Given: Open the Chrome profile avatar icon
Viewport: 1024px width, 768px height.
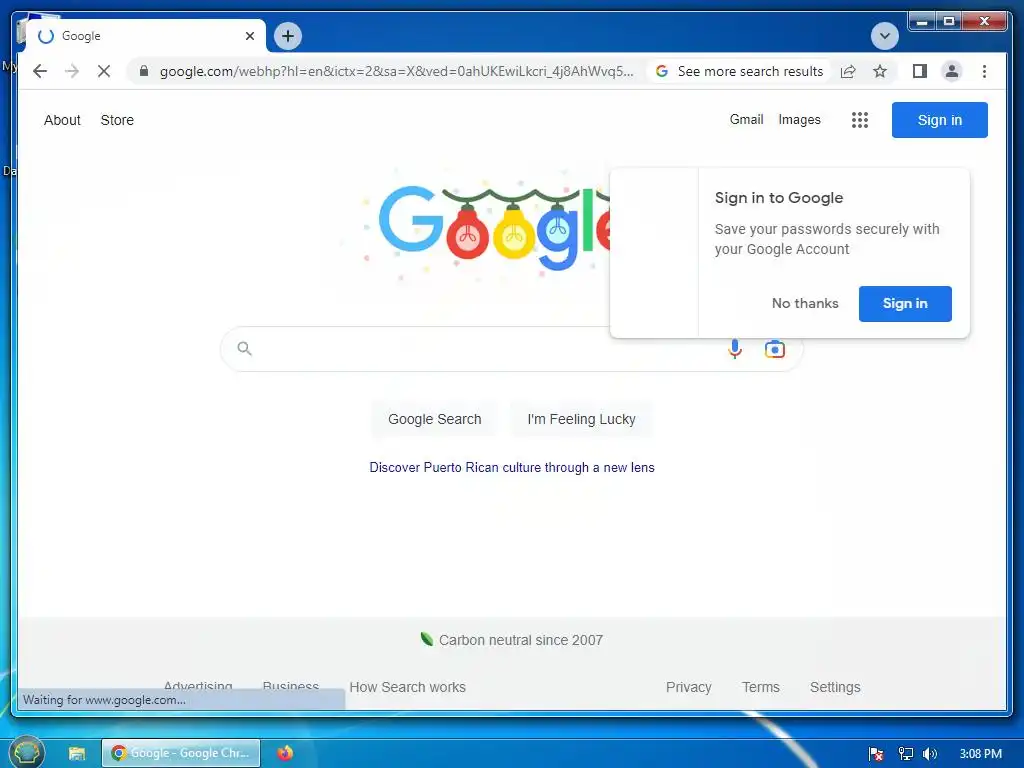Looking at the screenshot, I should tap(952, 71).
